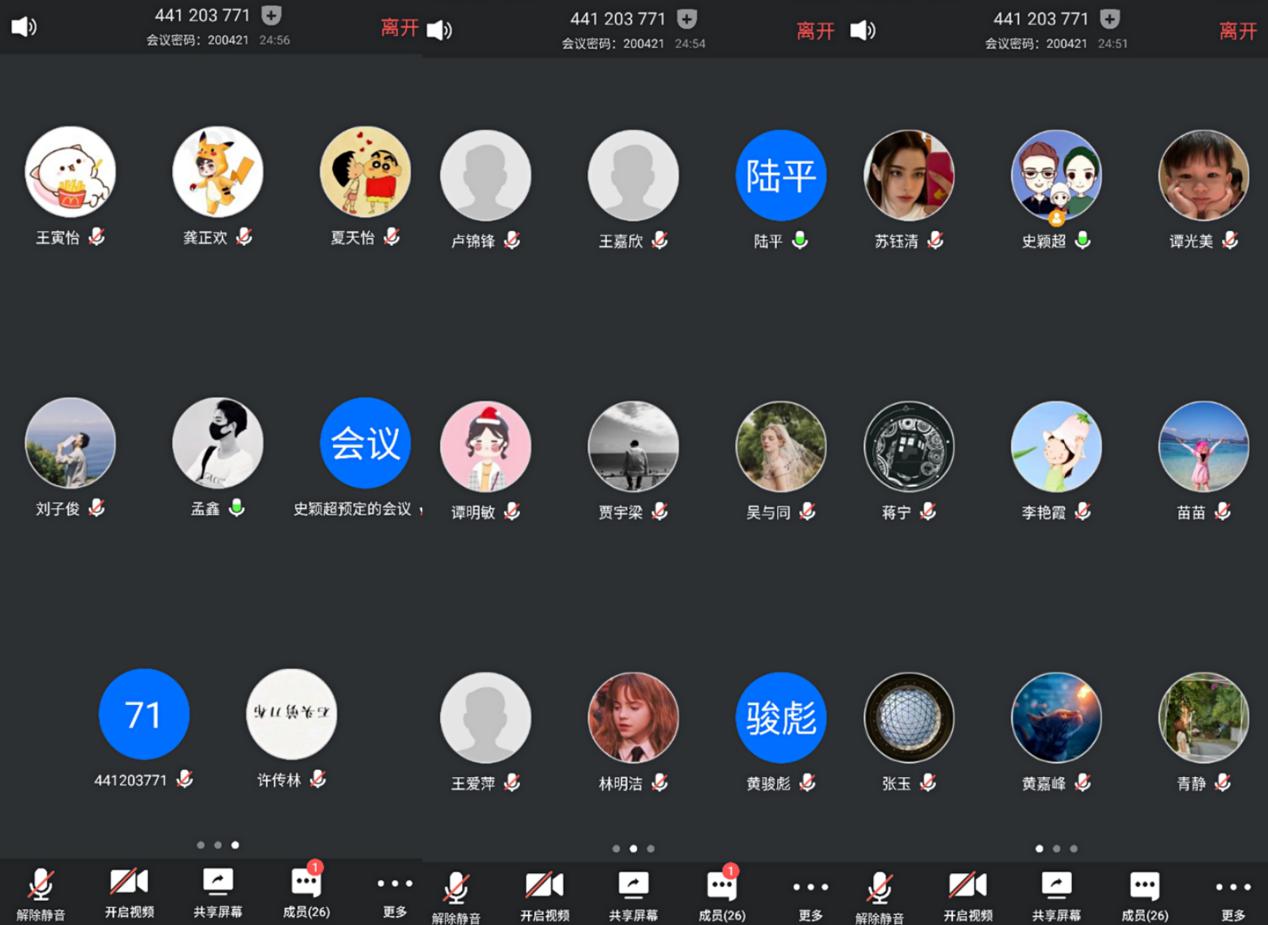Expand 更多 menu on the 24:51 screen

[1233, 895]
